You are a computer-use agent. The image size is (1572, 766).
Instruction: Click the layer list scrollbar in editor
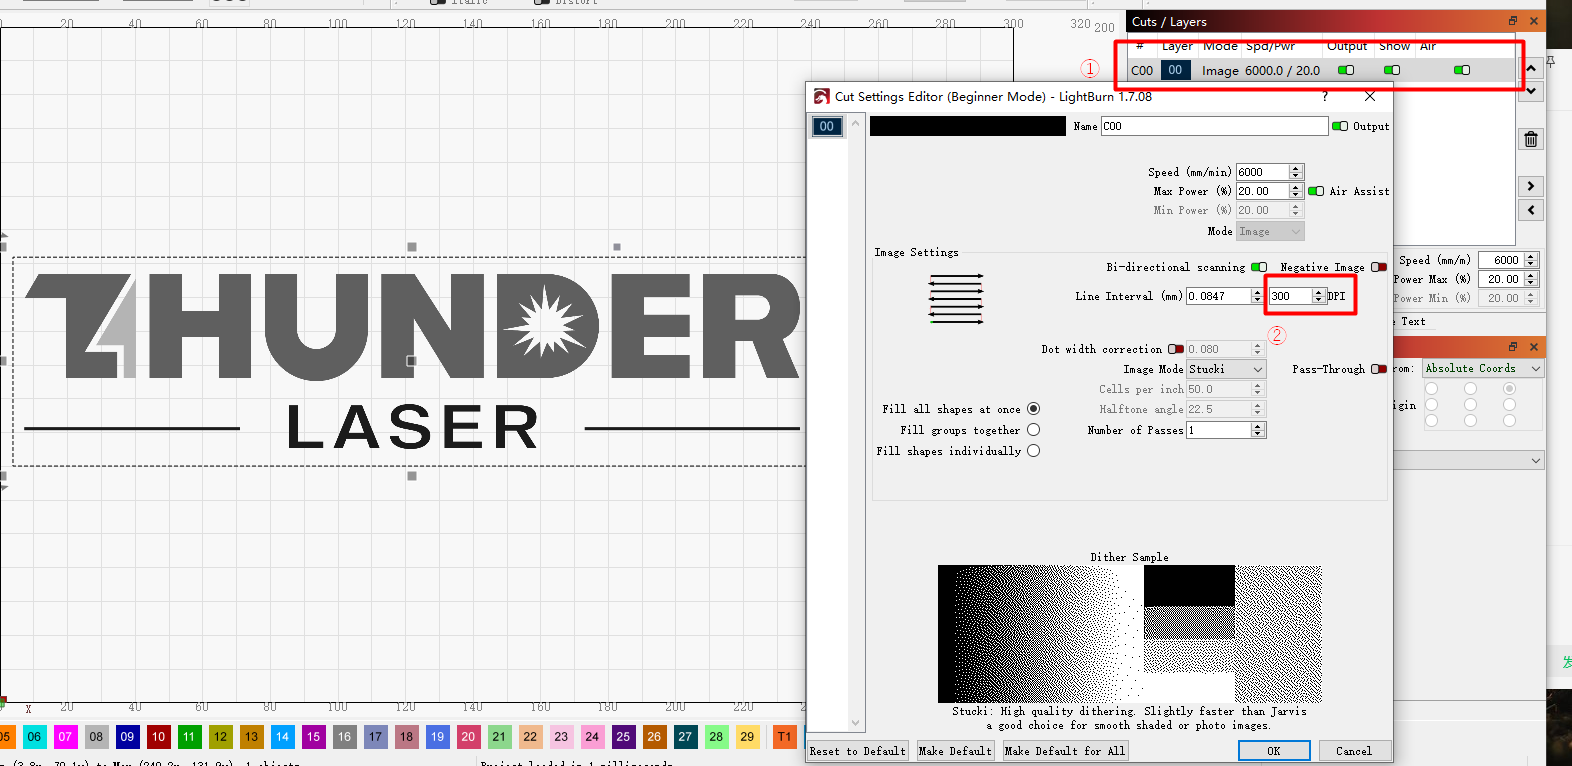click(855, 424)
